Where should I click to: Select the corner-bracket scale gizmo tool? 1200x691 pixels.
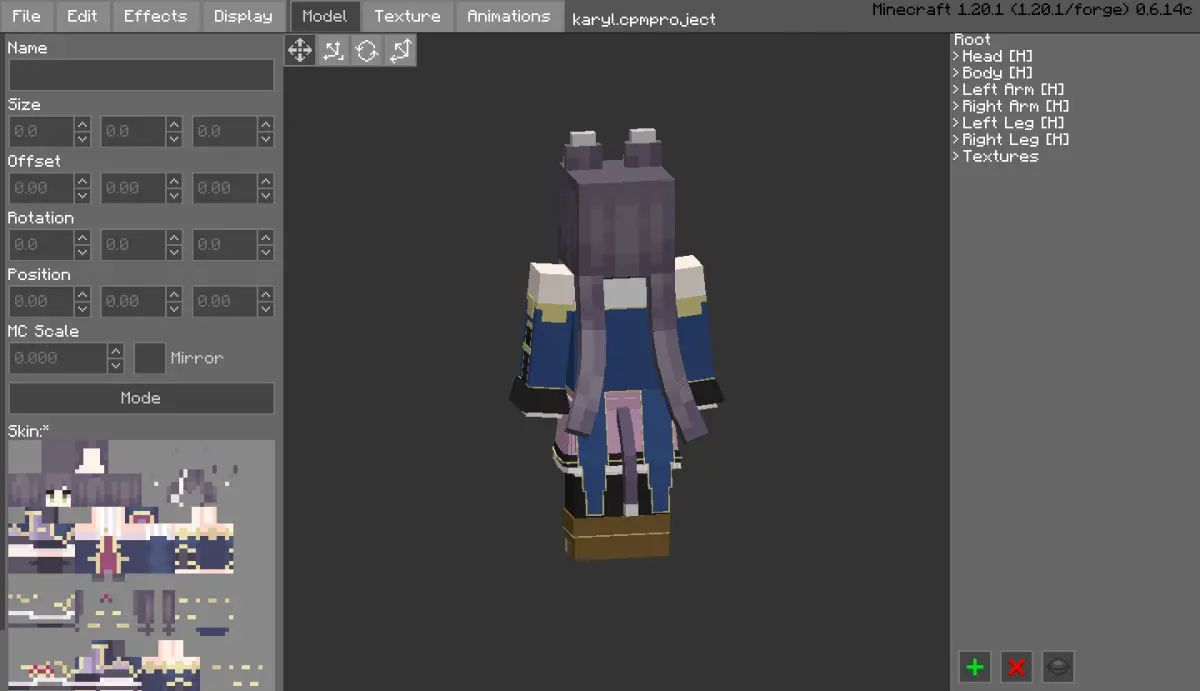333,50
